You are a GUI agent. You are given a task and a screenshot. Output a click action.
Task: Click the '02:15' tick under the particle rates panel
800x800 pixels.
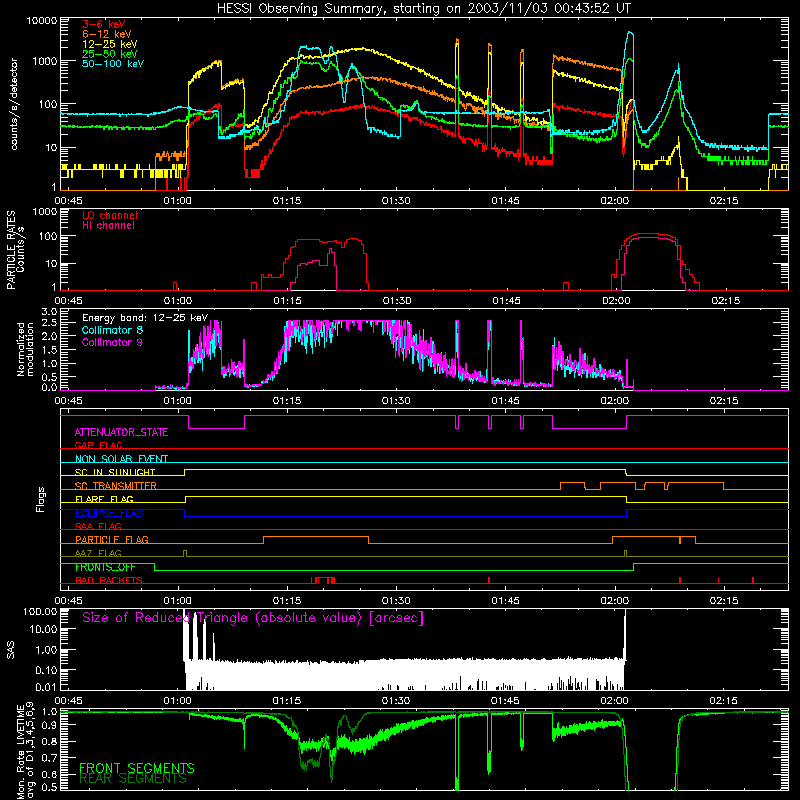(x=725, y=301)
